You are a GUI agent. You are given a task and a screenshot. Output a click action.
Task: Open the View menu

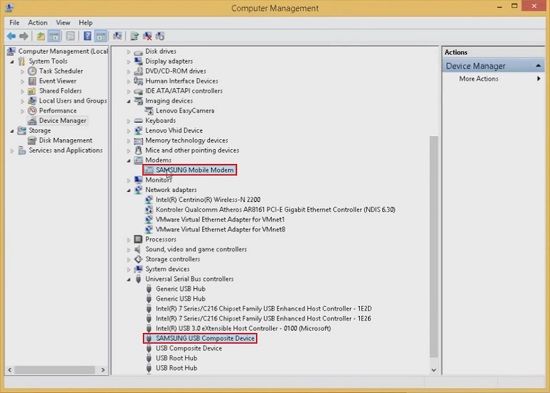pos(63,23)
